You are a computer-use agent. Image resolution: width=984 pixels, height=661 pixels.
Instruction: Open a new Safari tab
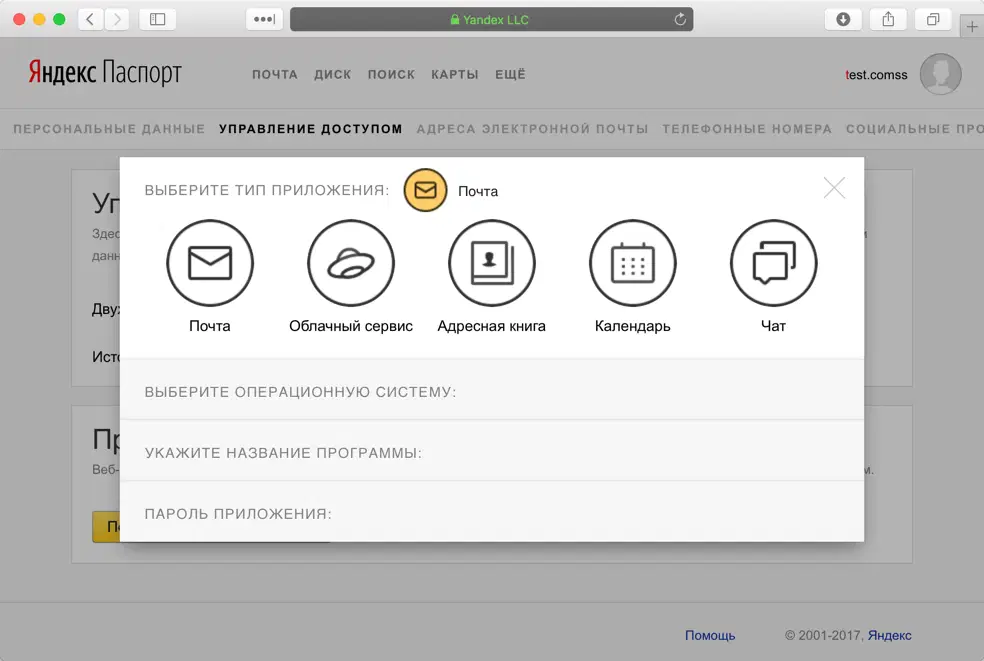click(971, 26)
